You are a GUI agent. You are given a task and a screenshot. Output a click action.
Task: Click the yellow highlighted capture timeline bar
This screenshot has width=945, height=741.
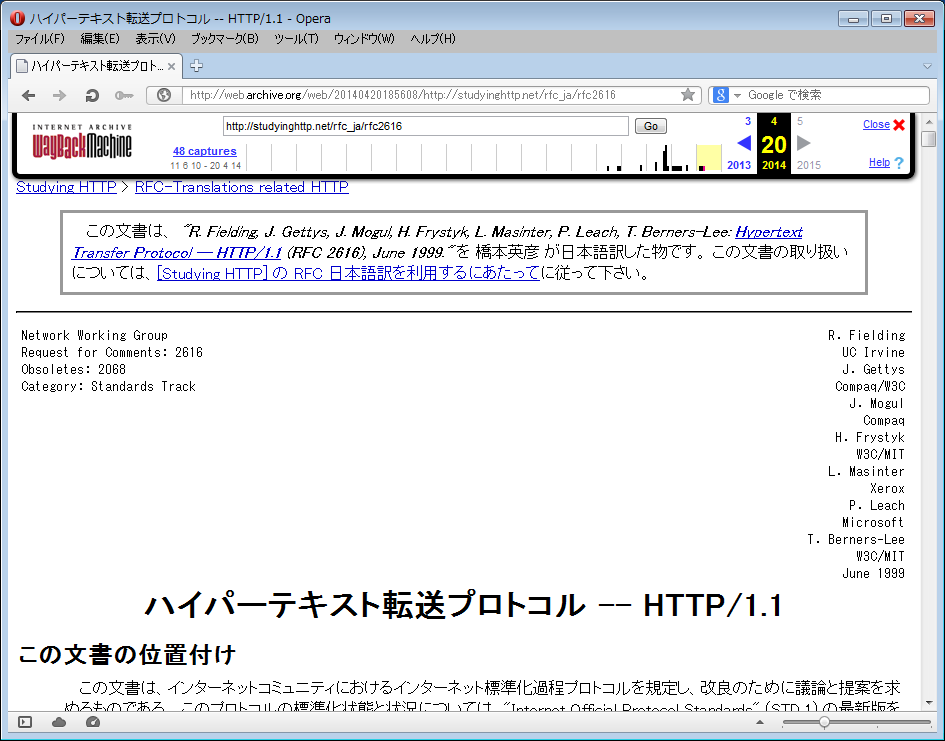709,158
